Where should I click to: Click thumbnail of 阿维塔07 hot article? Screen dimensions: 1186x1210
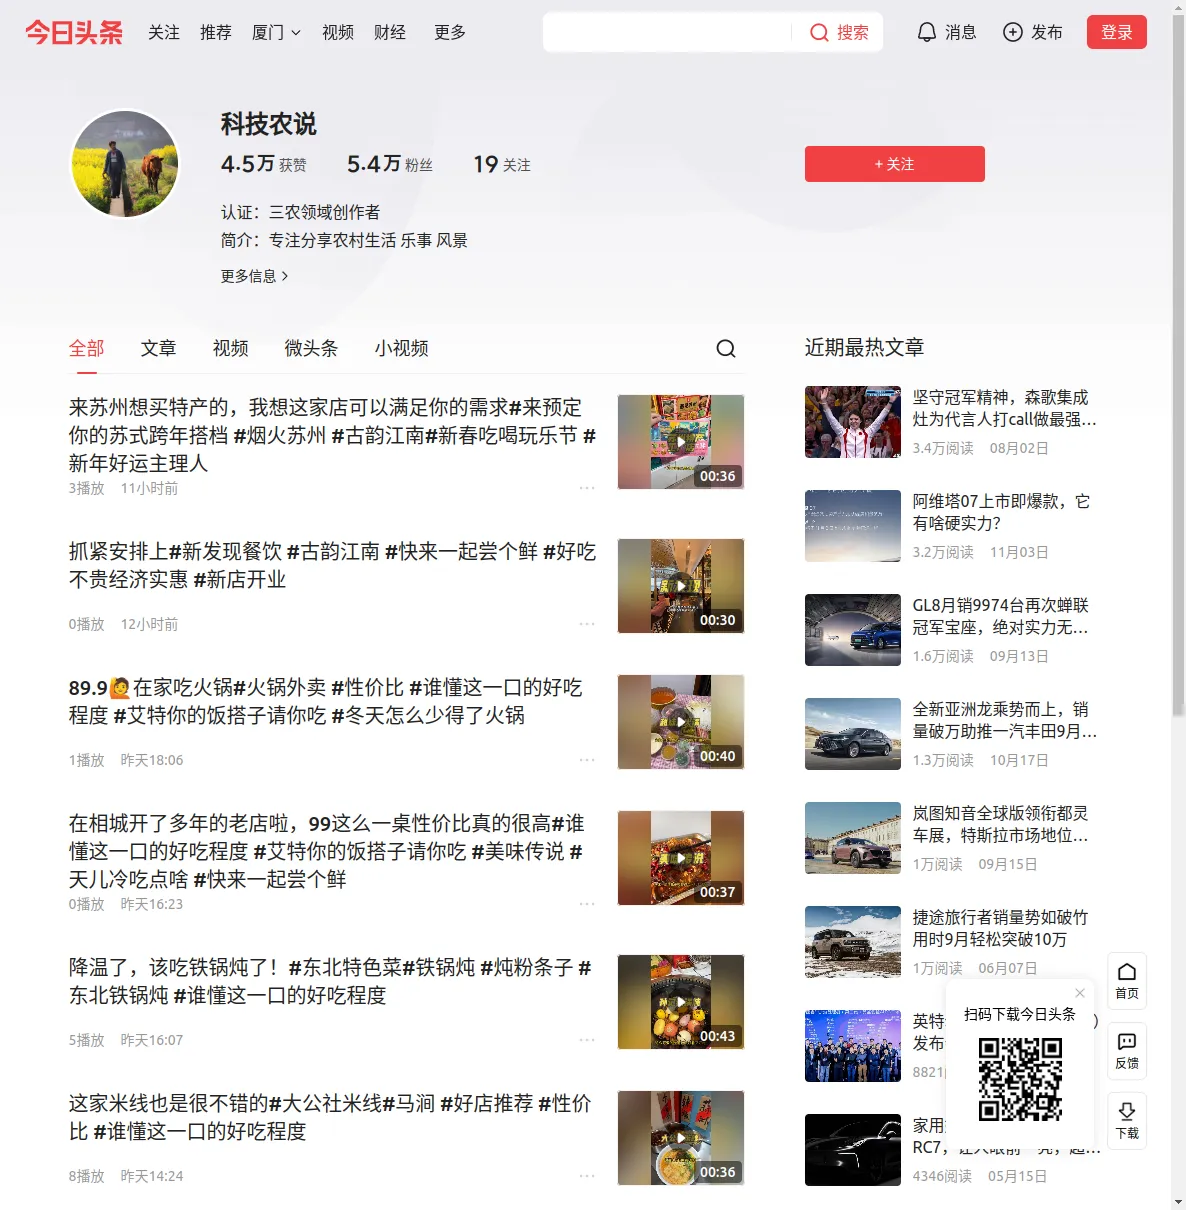tap(853, 526)
